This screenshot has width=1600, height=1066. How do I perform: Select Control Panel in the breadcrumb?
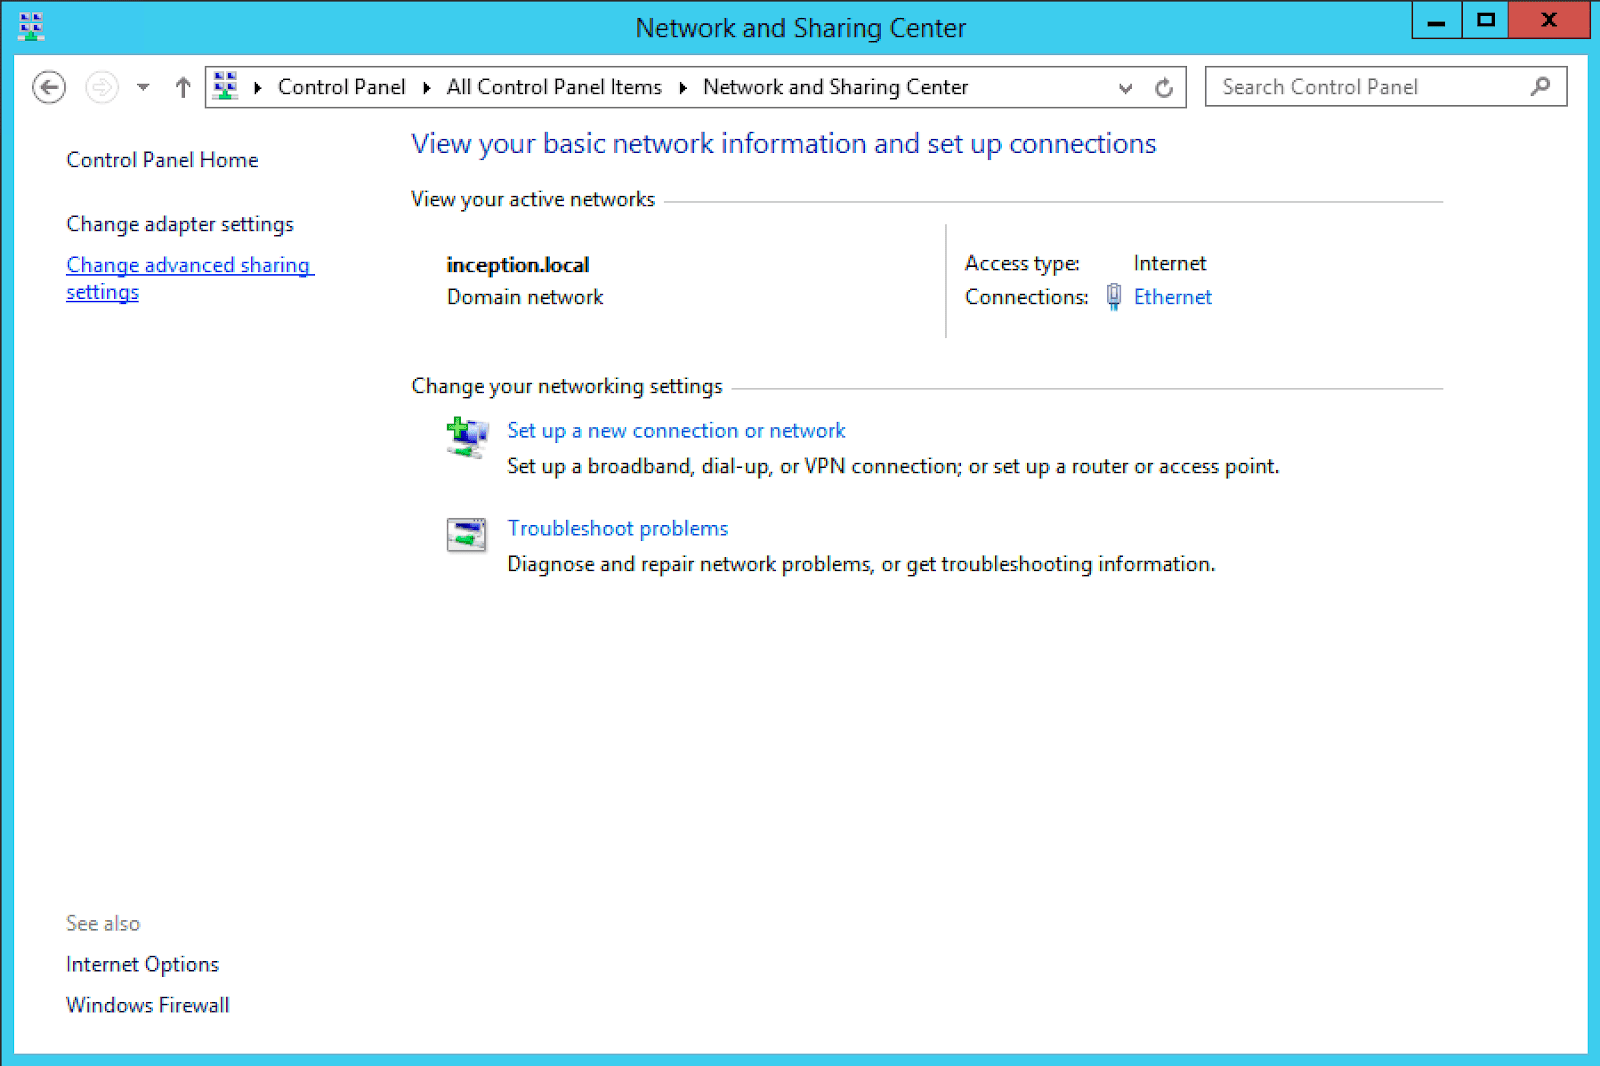(342, 87)
